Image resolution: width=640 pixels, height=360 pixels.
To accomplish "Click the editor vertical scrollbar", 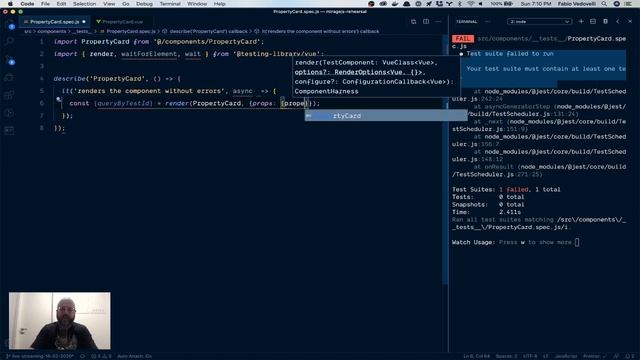I will pos(445,160).
